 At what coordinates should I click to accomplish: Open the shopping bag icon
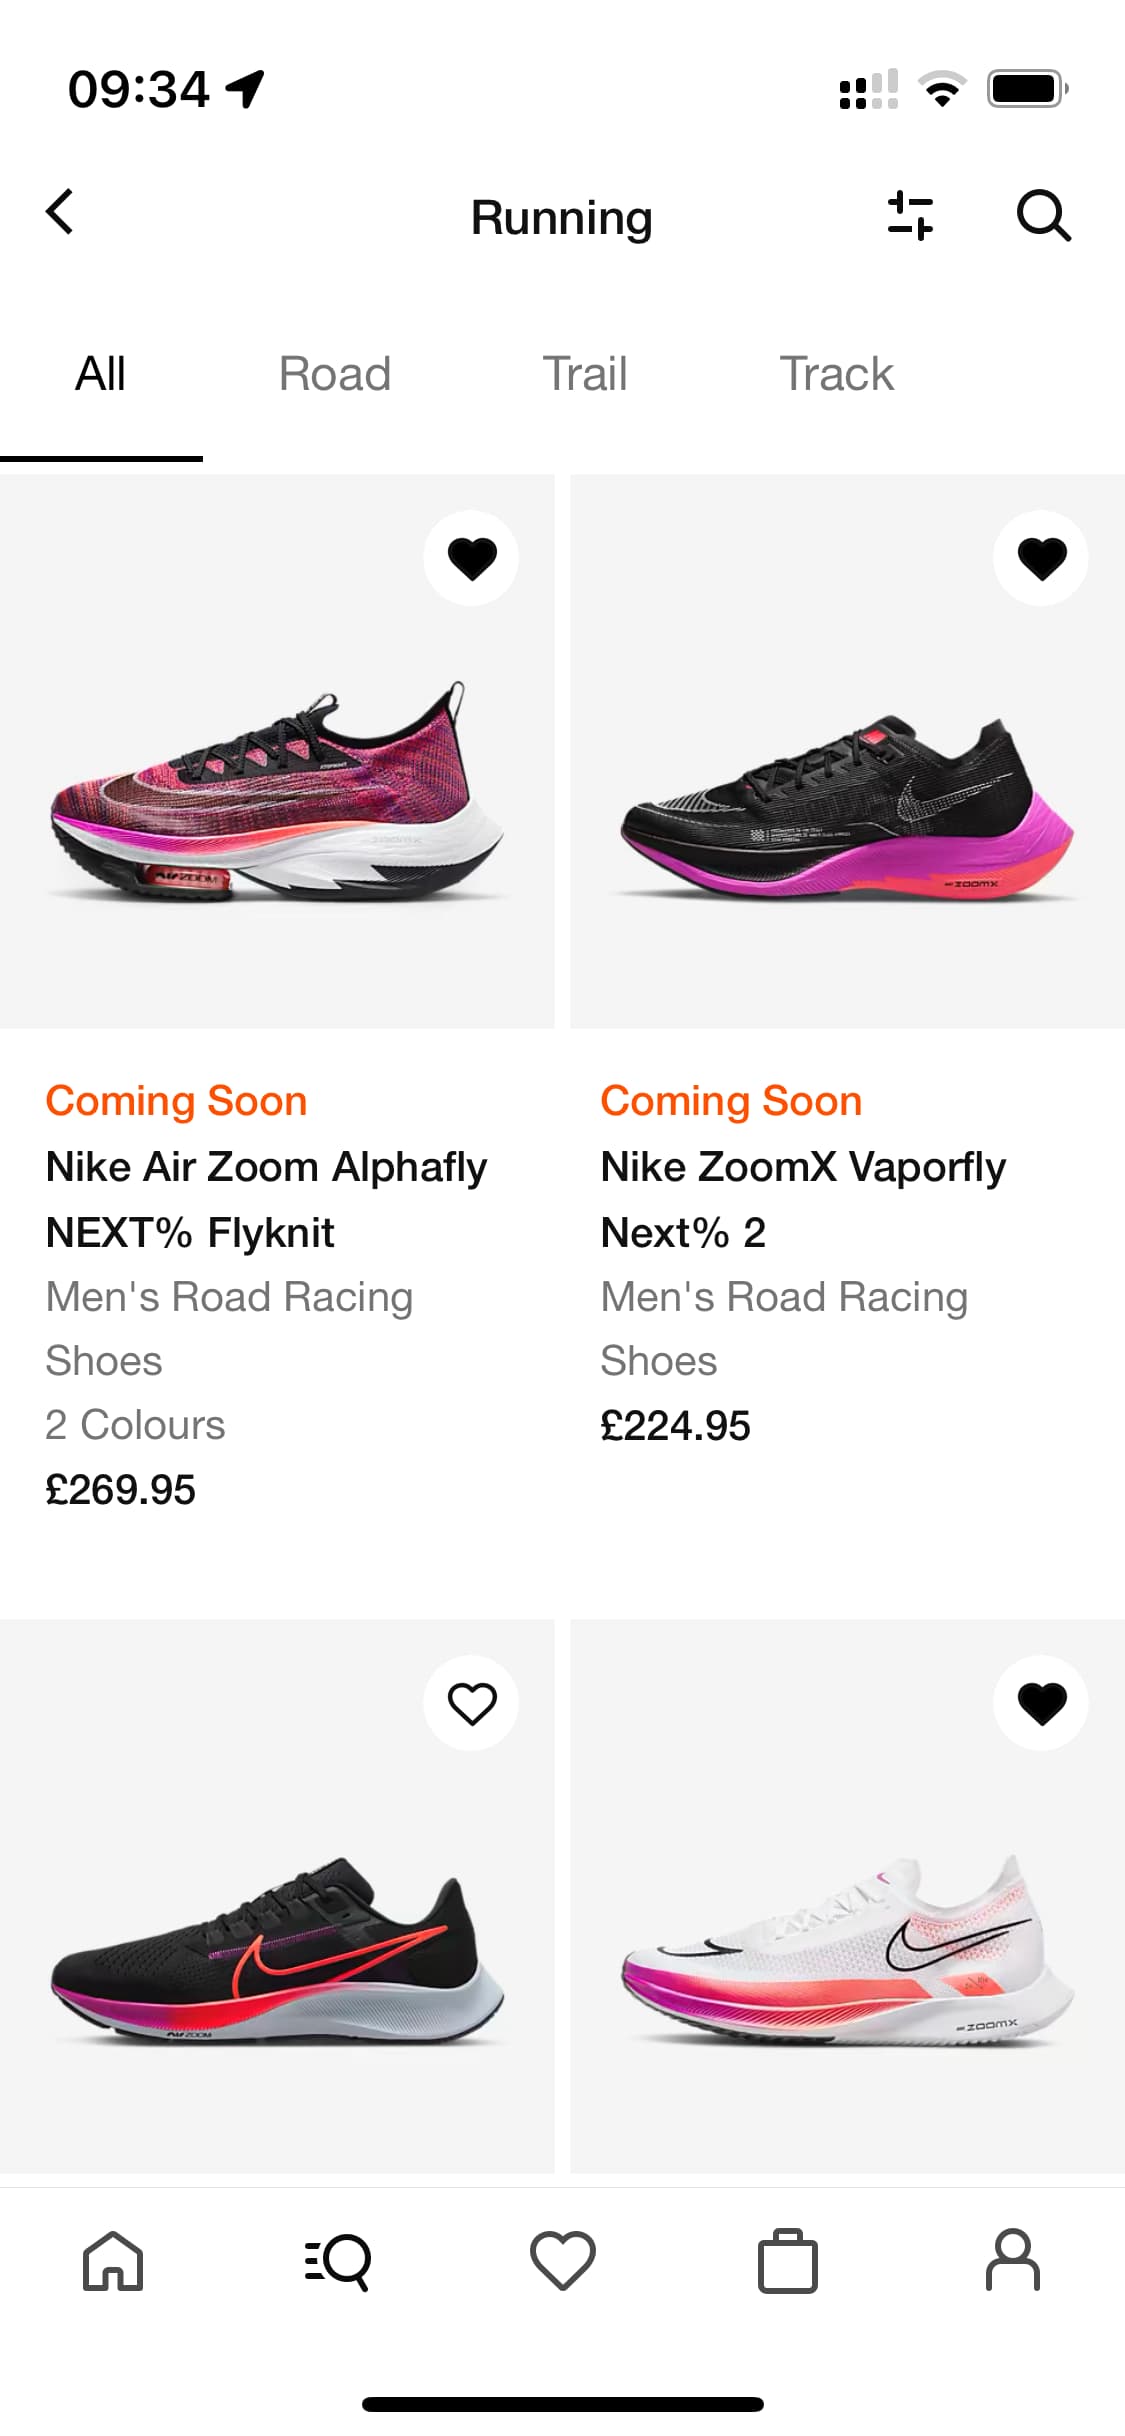[x=788, y=2260]
